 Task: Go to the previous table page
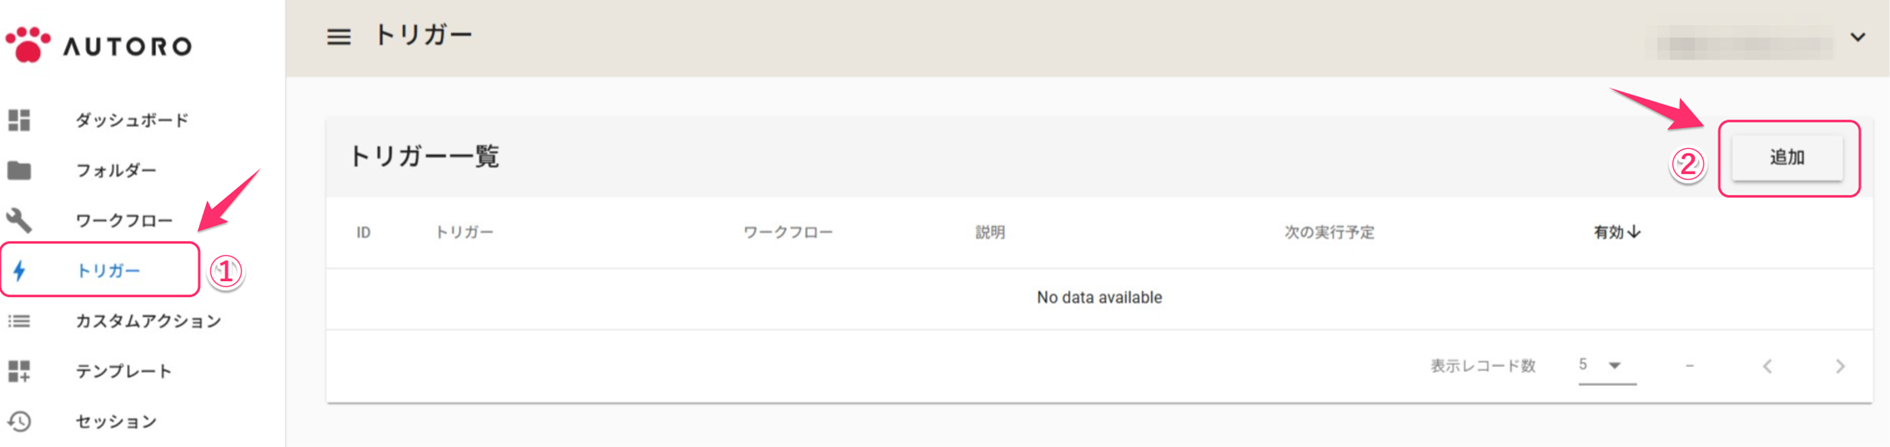(1767, 366)
